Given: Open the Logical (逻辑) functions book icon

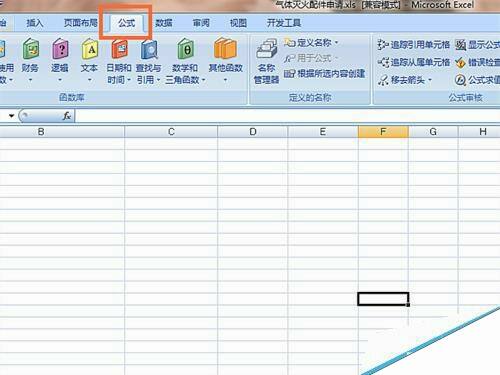Looking at the screenshot, I should tap(60, 49).
